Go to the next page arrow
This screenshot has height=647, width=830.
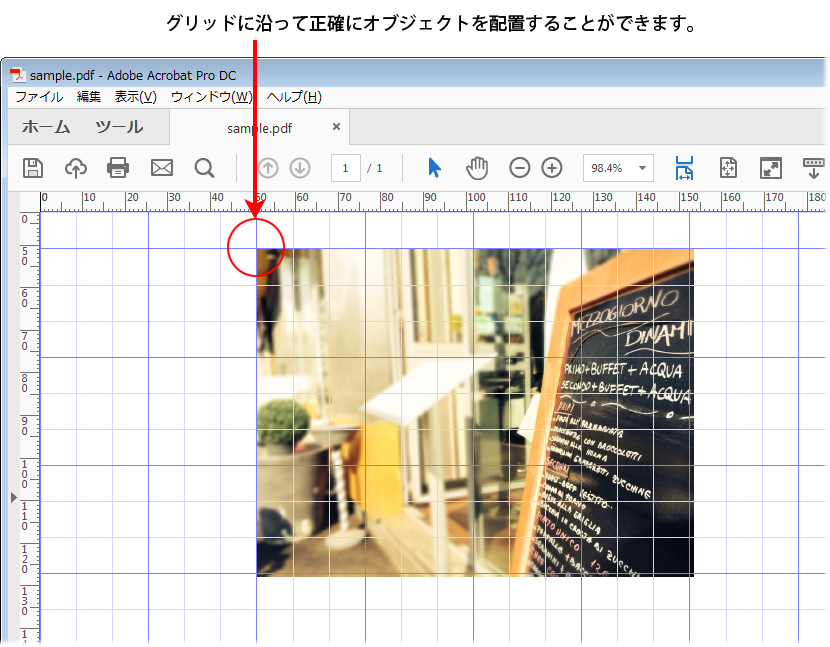300,167
